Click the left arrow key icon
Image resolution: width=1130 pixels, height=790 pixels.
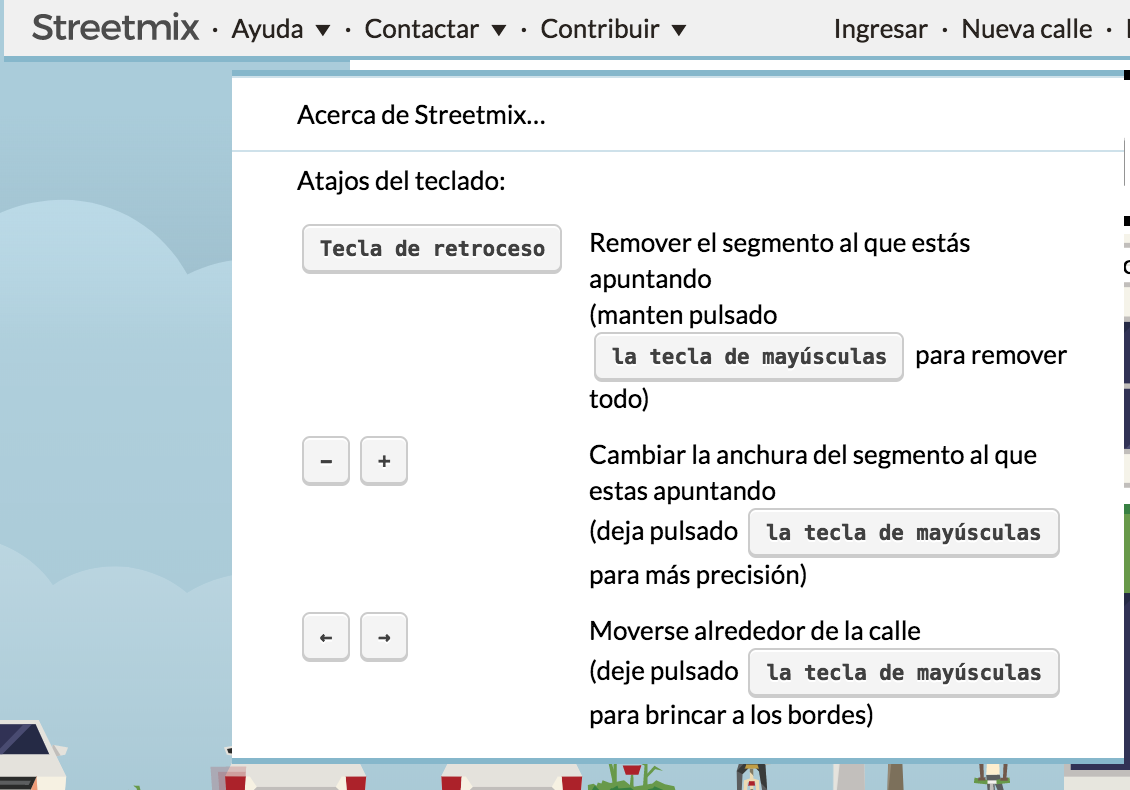pos(325,637)
